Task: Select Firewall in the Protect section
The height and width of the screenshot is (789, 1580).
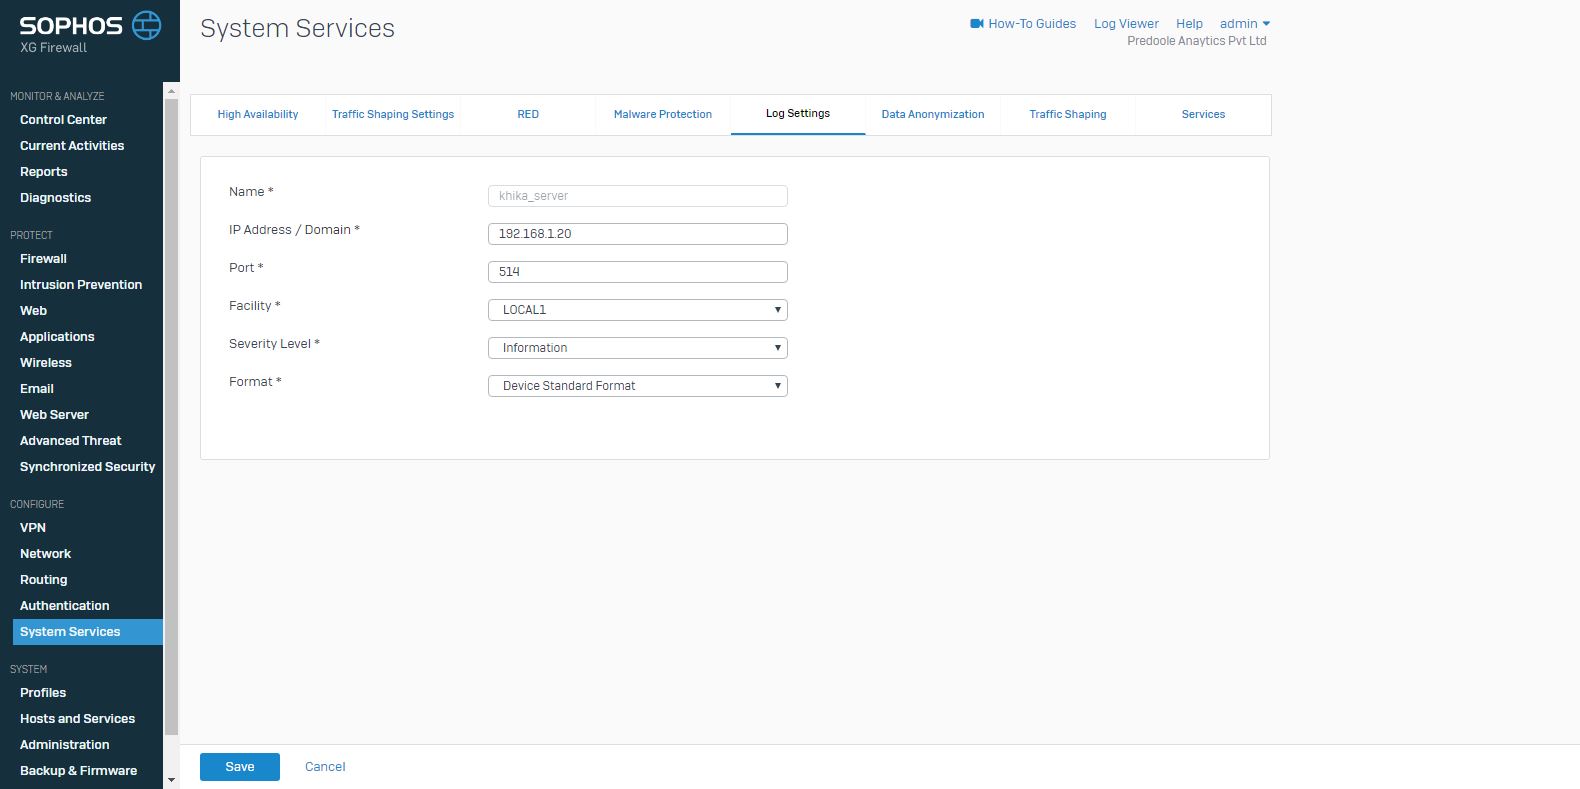Action: tap(44, 259)
